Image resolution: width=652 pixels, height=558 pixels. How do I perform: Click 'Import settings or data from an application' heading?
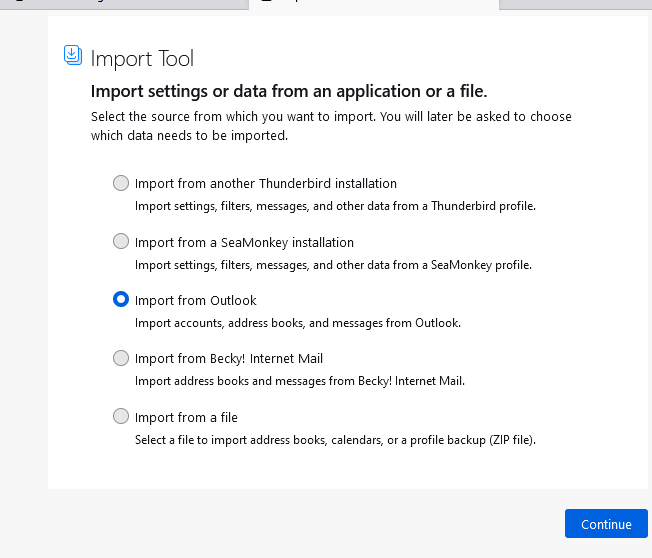(289, 91)
